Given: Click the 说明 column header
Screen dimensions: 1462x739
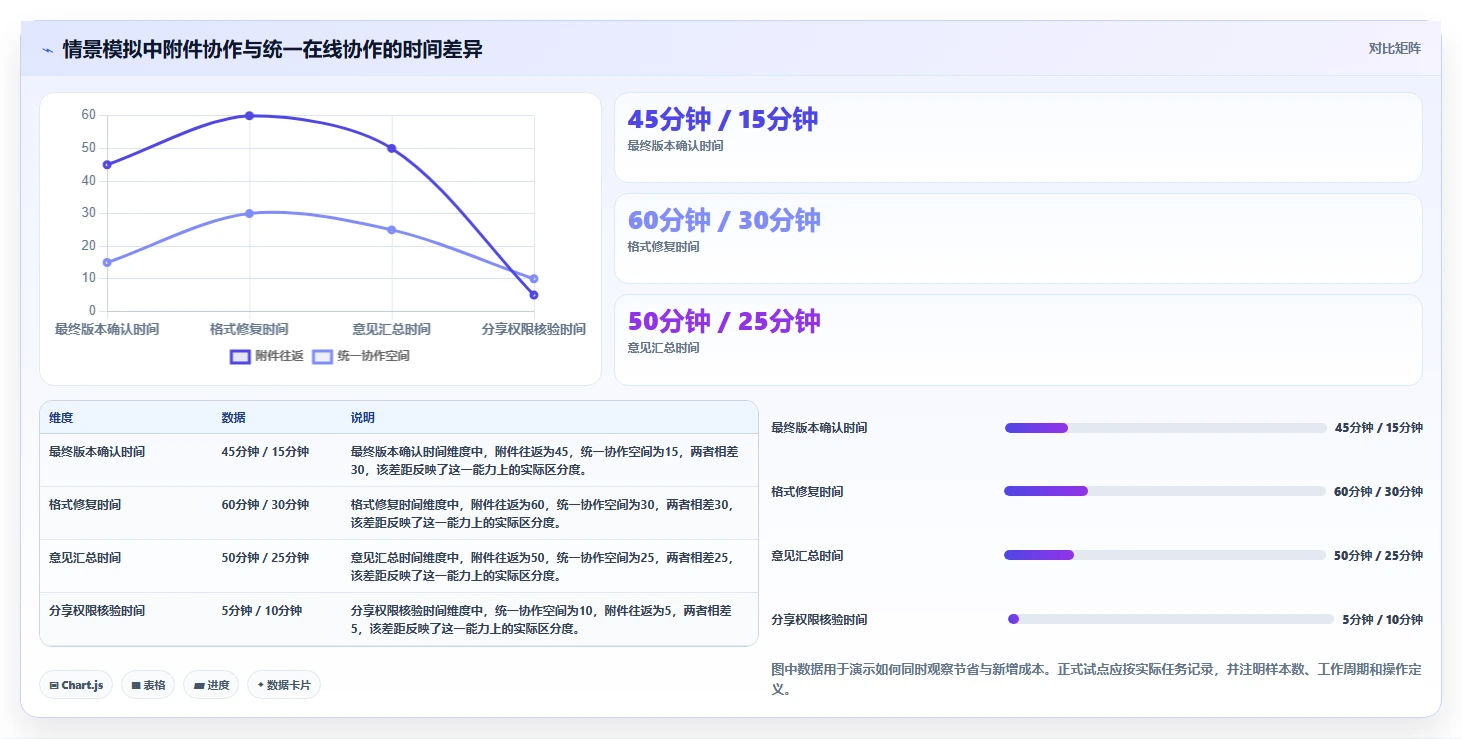Looking at the screenshot, I should (363, 418).
